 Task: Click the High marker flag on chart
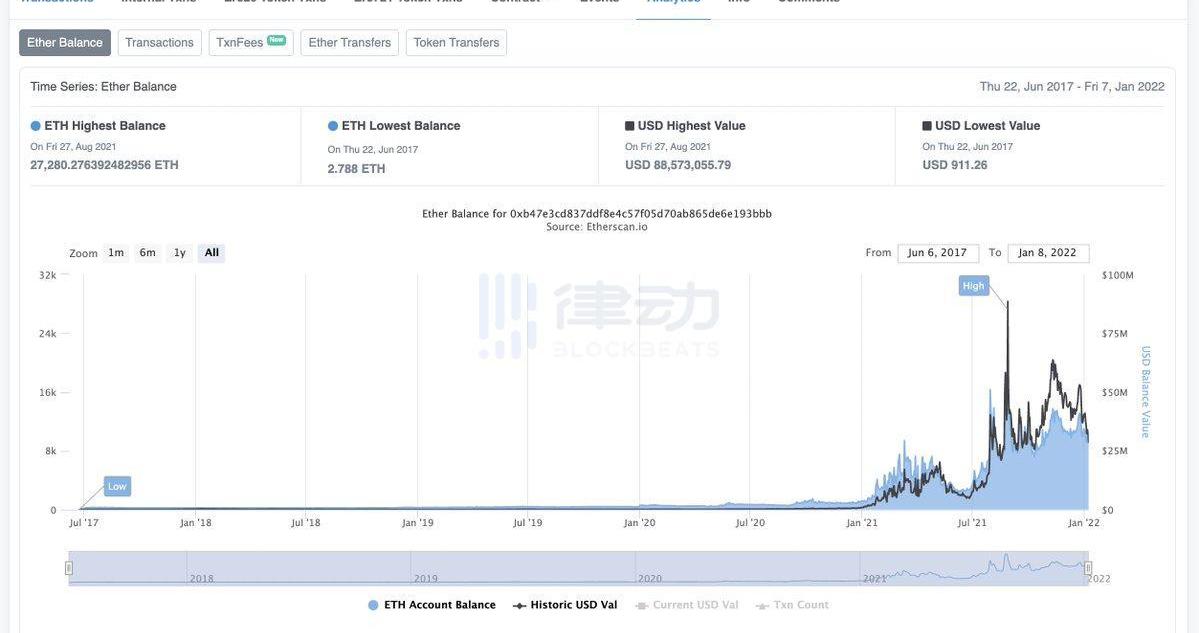point(973,286)
